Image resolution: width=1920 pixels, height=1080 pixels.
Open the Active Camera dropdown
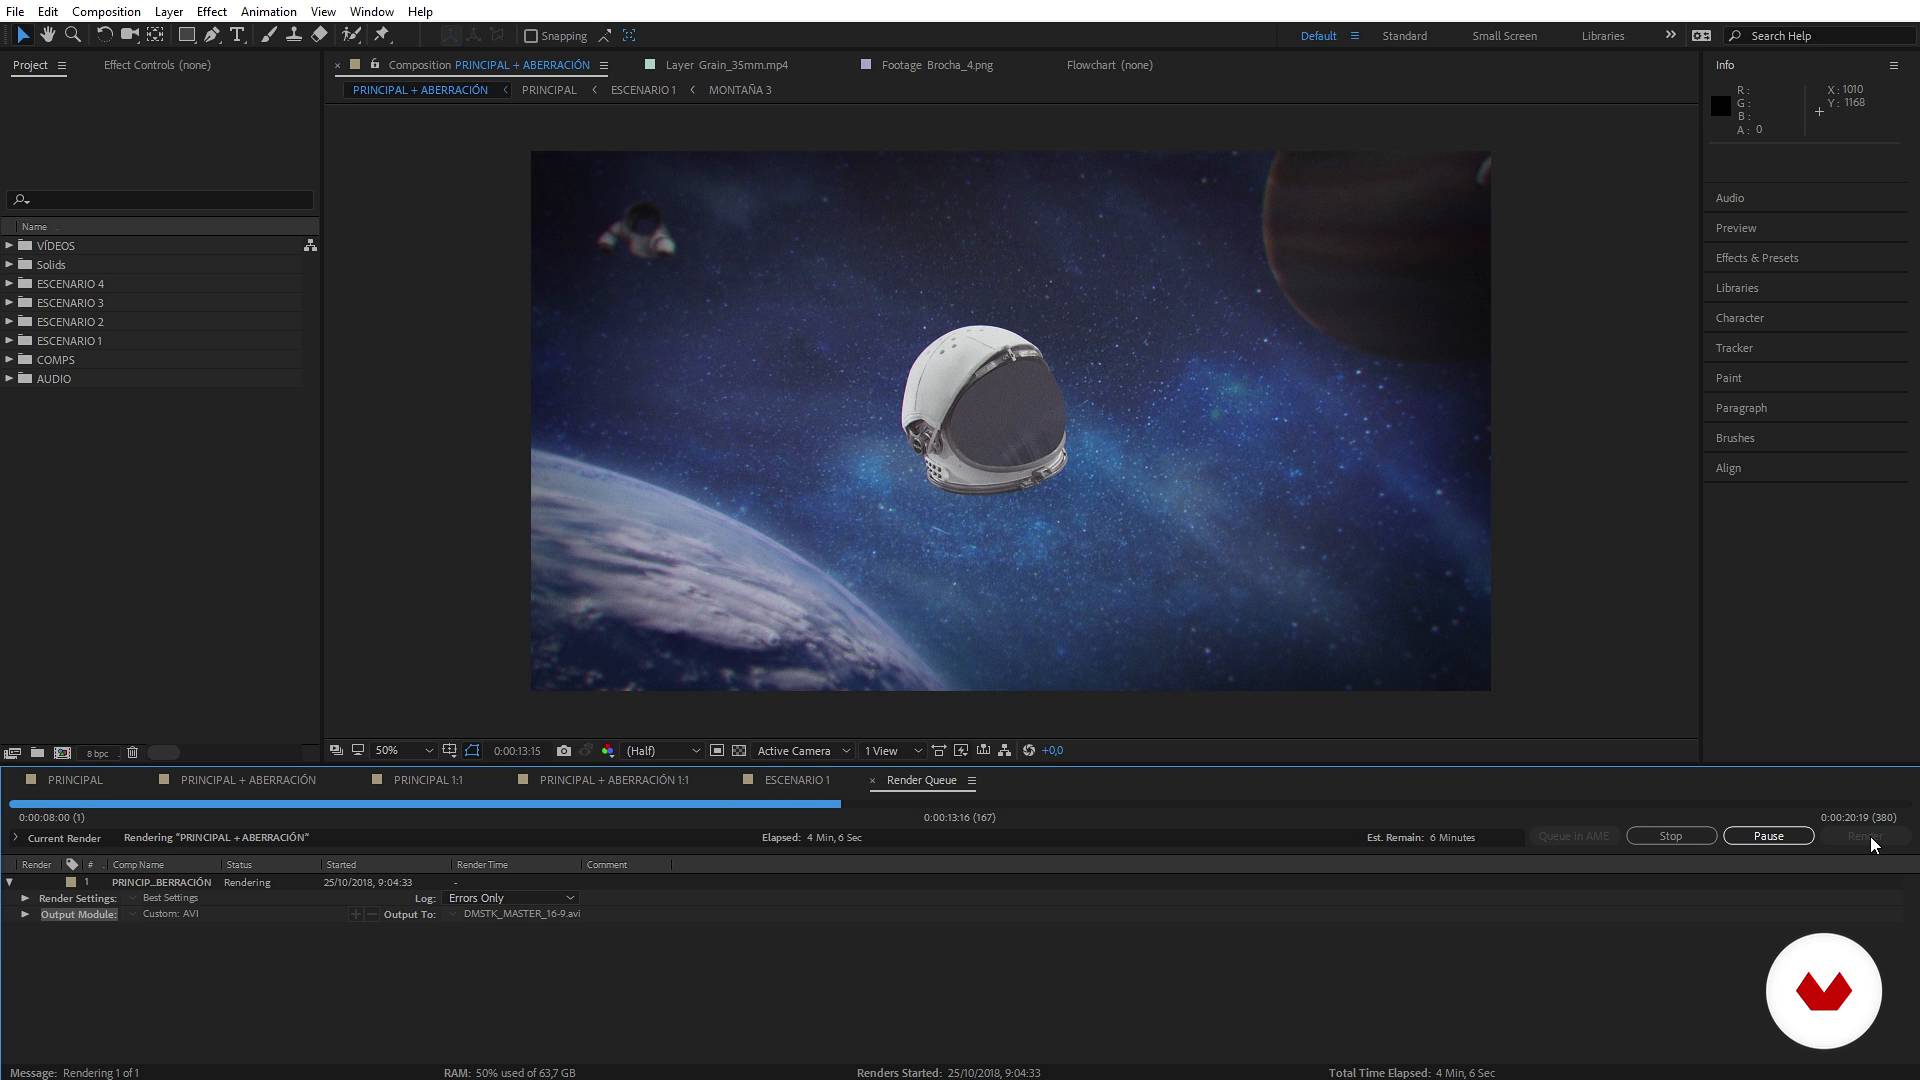point(804,751)
